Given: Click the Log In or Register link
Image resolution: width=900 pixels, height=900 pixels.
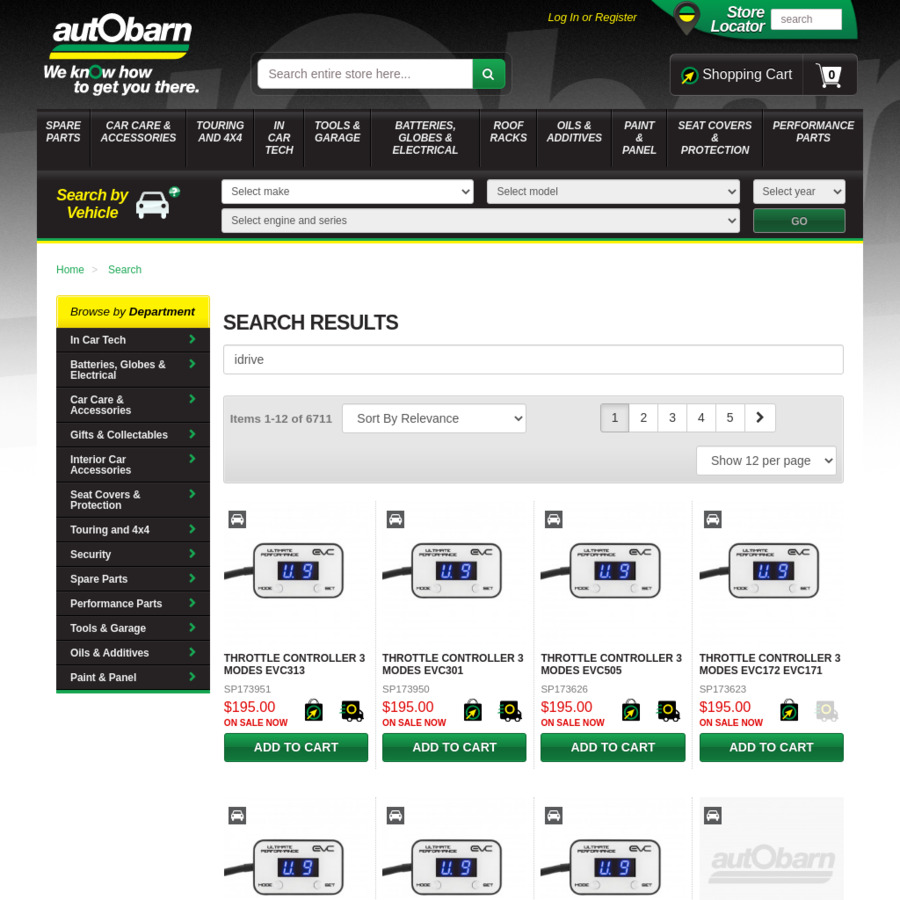Looking at the screenshot, I should pos(592,17).
